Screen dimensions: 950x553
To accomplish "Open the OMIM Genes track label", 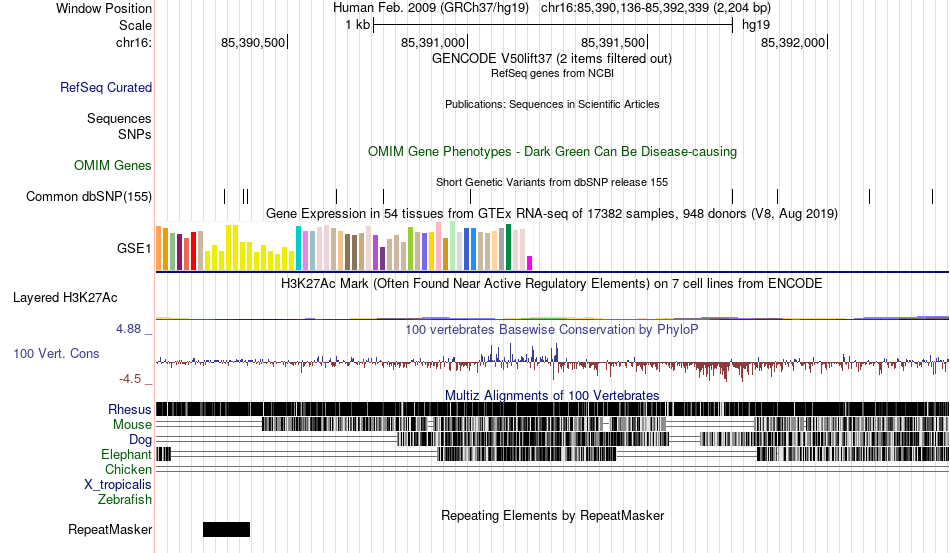I will tap(113, 165).
